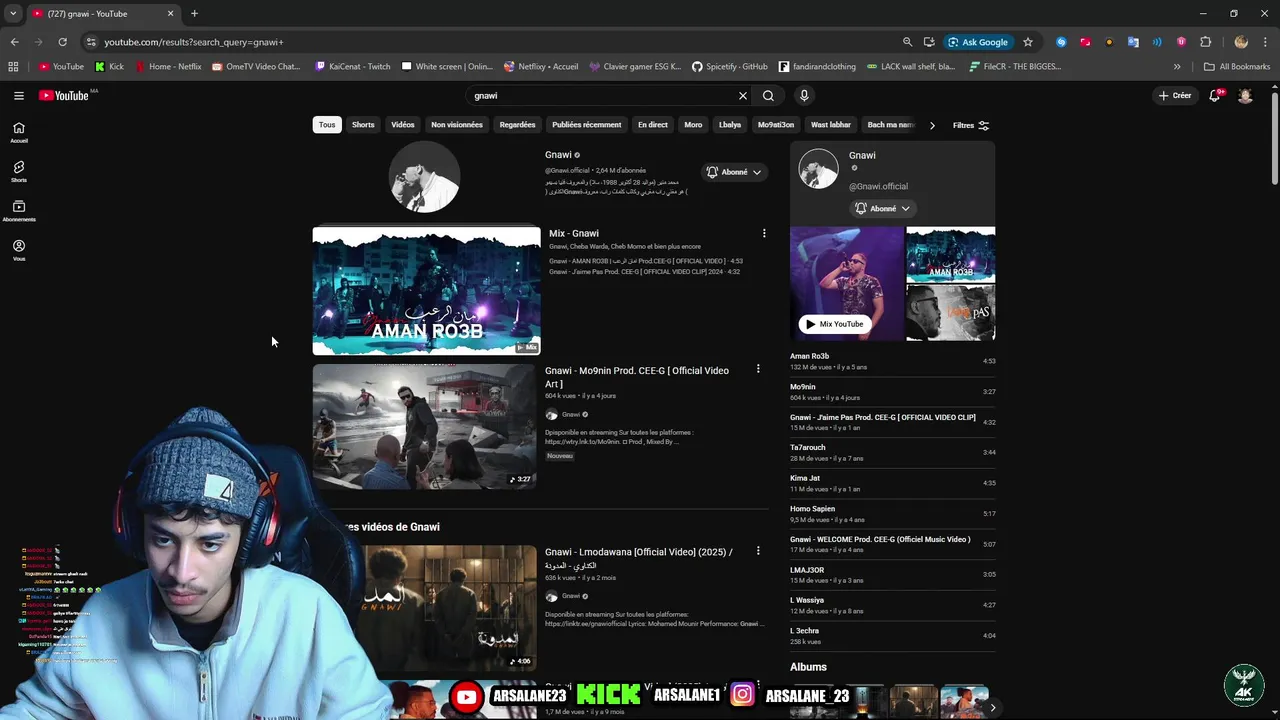Viewport: 1280px width, 720px height.
Task: Open the Mo9nin video thumbnail
Action: pos(425,426)
